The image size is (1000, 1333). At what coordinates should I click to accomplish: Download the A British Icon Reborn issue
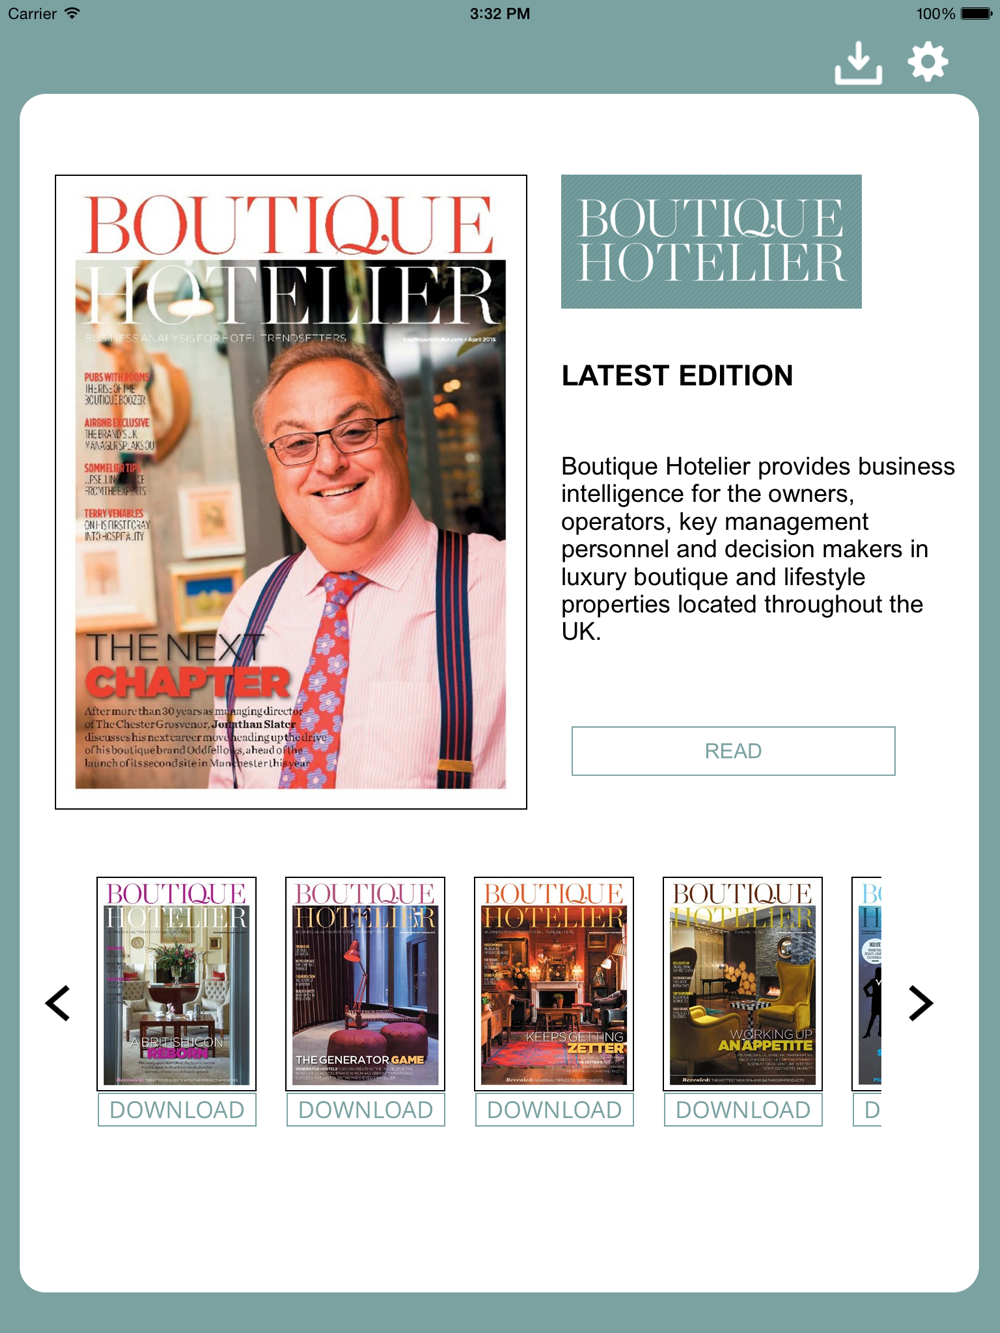point(177,1110)
